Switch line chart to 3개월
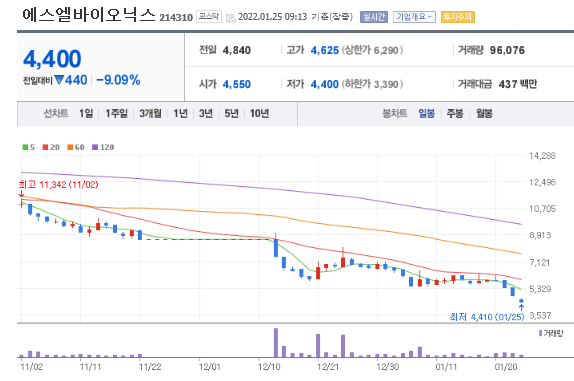This screenshot has height=381, width=574. click(150, 113)
